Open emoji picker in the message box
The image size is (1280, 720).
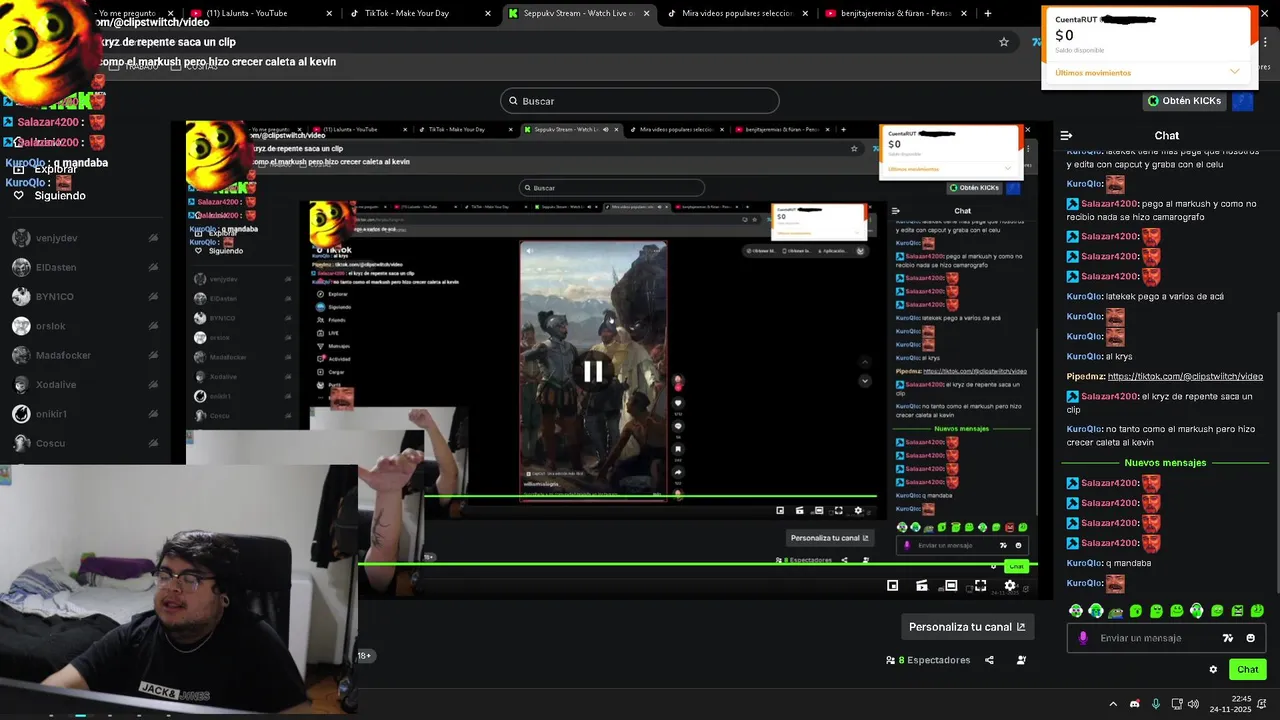pyautogui.click(x=1250, y=638)
